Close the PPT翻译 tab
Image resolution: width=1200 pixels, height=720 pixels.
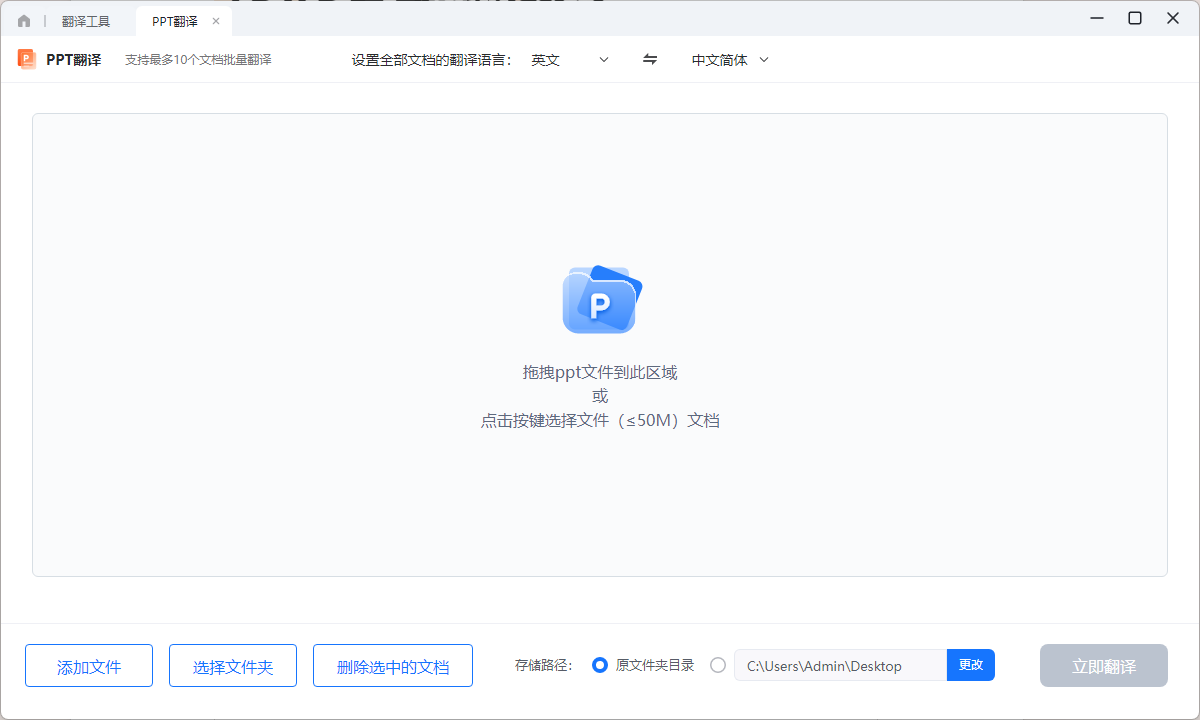[x=216, y=21]
